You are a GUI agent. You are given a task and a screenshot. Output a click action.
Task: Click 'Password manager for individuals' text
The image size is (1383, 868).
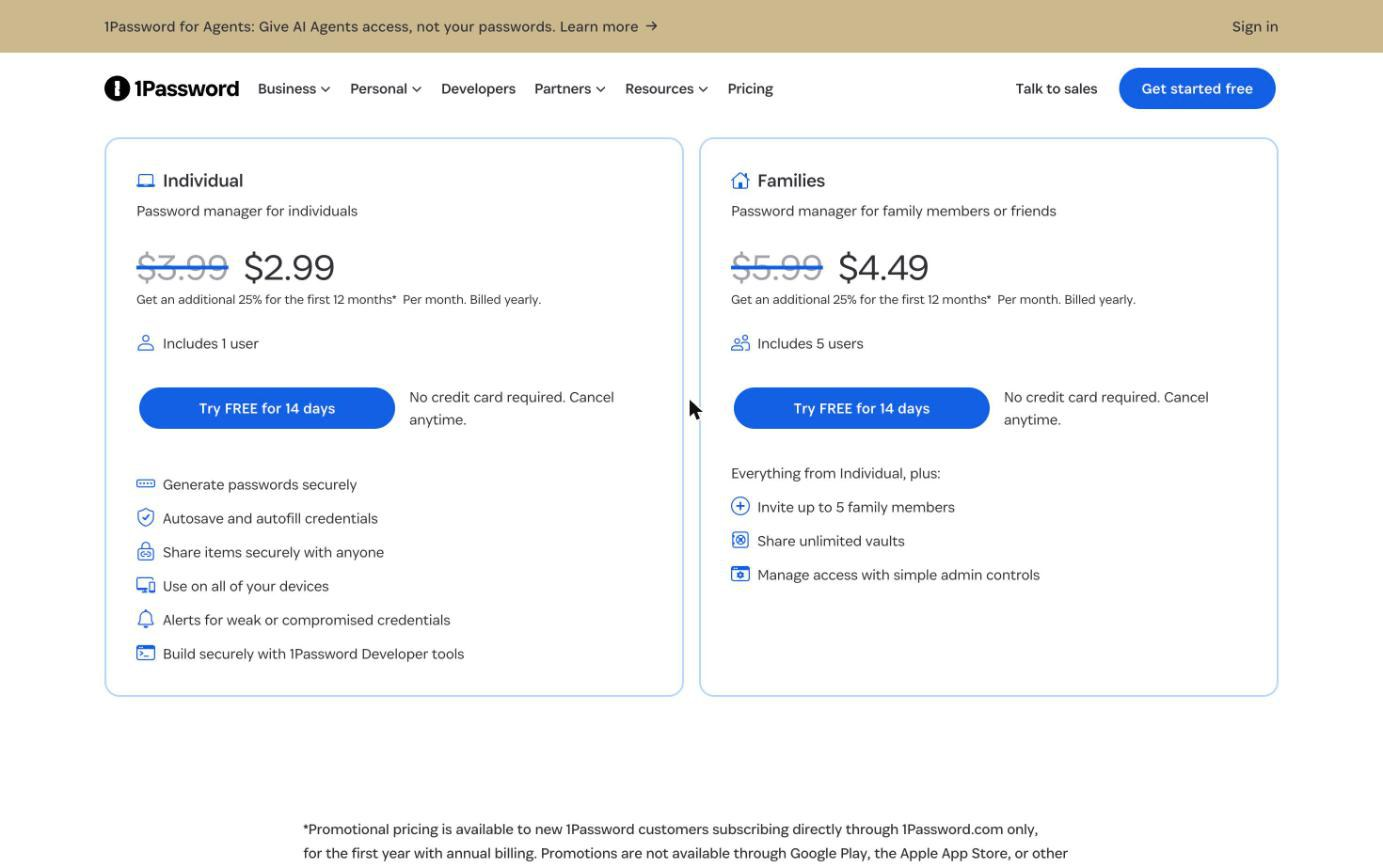(x=247, y=211)
